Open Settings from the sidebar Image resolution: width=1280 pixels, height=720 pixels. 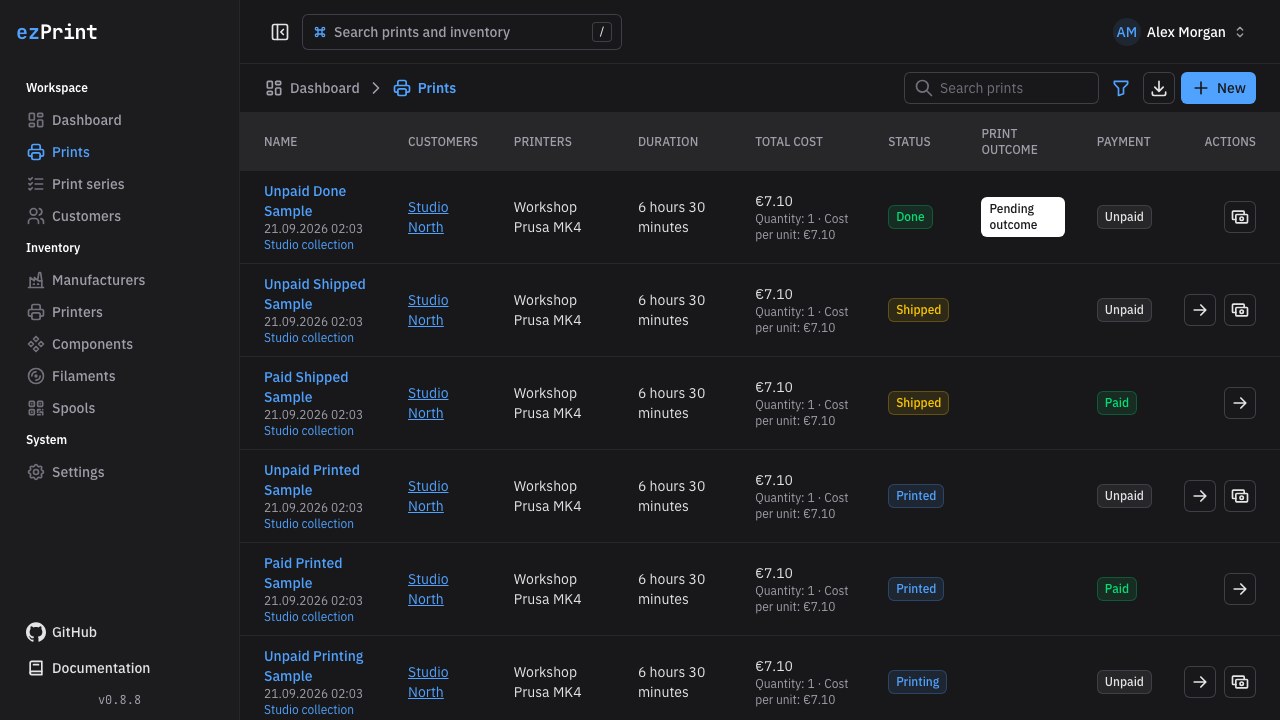(x=120, y=472)
